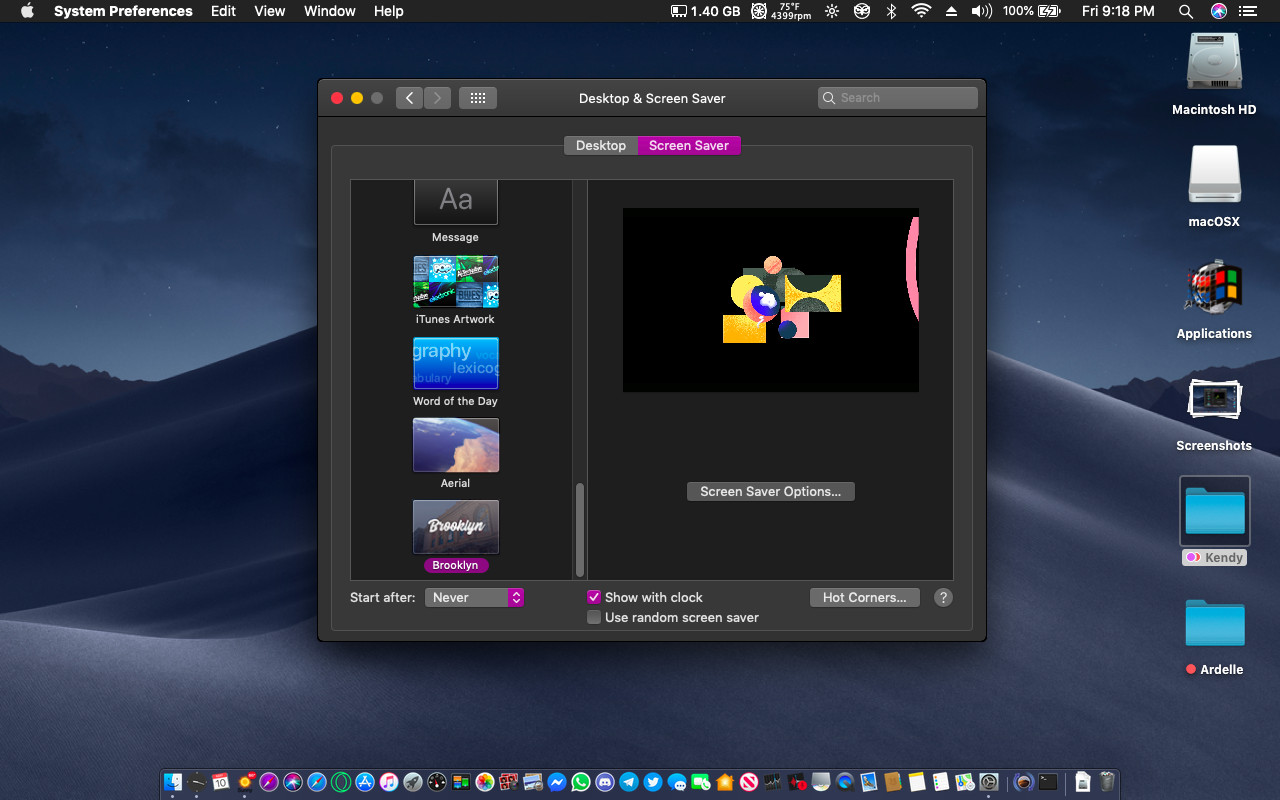The height and width of the screenshot is (800, 1280).
Task: Open Photos from the Dock
Action: [x=485, y=782]
